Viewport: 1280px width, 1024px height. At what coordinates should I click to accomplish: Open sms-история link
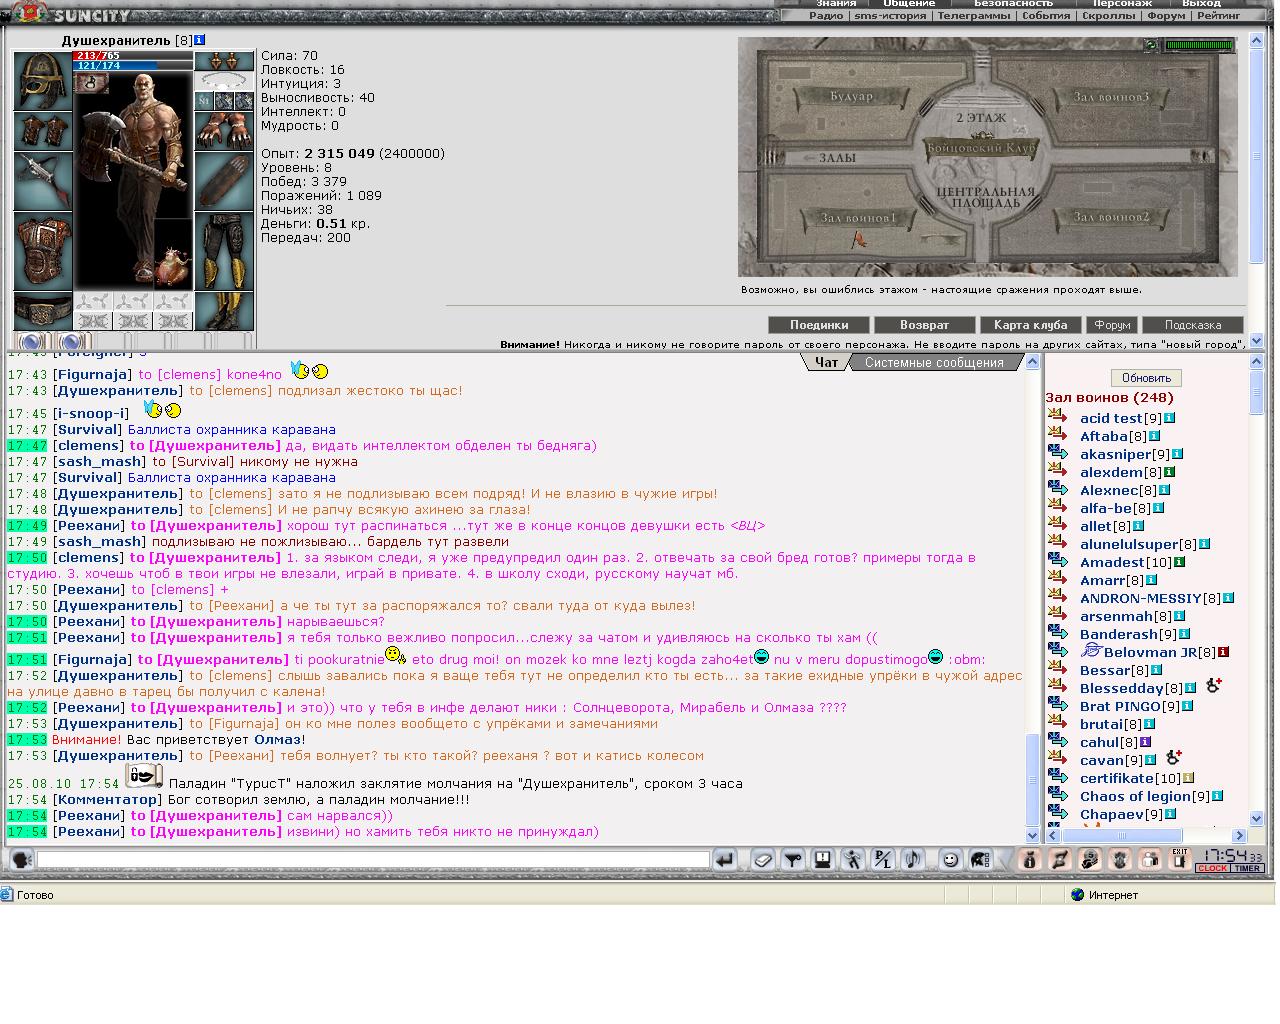890,16
